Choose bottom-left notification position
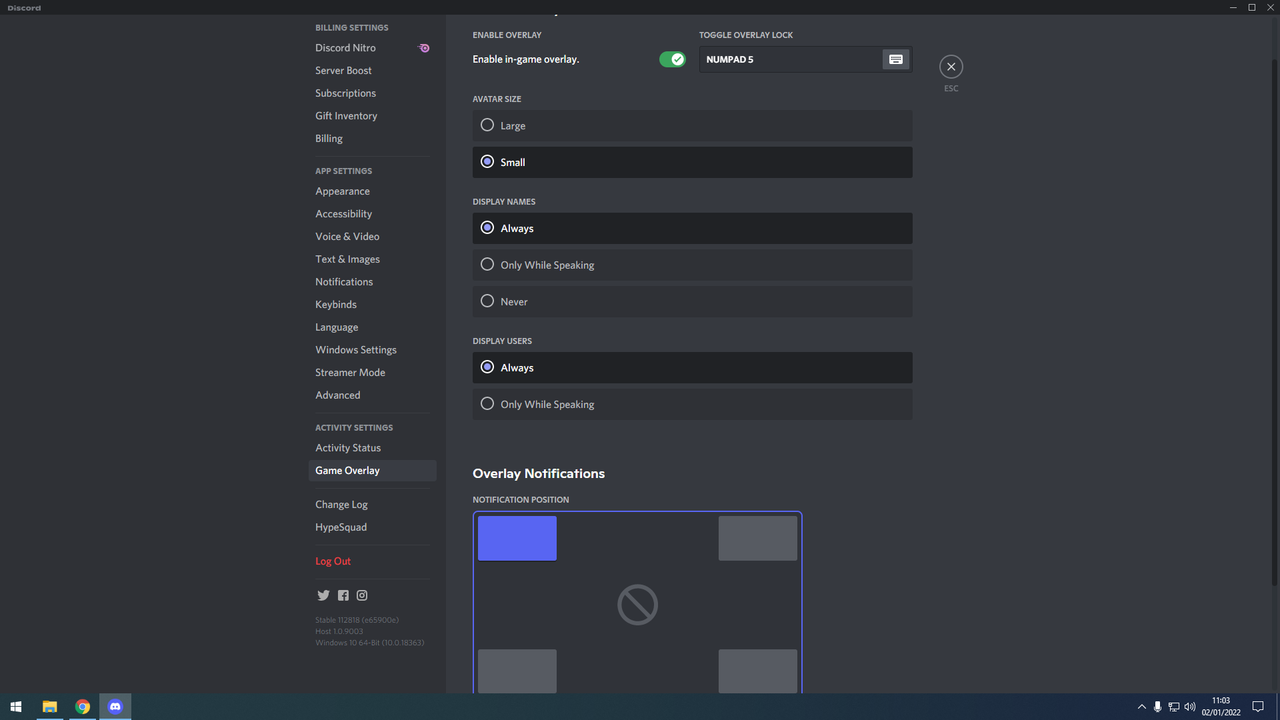 pos(517,671)
